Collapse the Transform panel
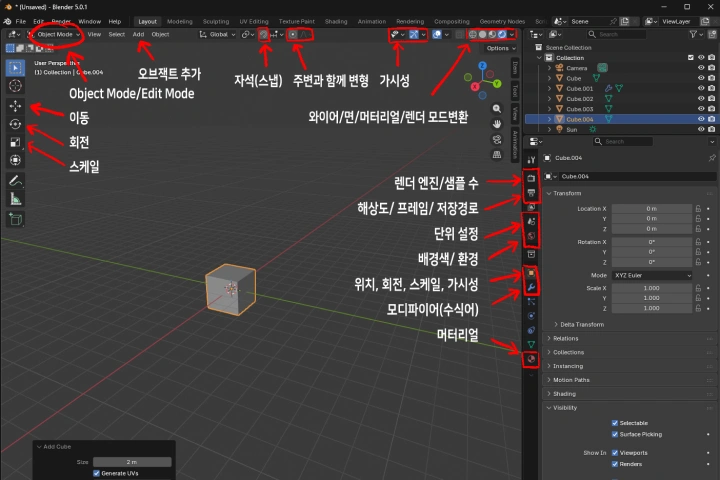The height and width of the screenshot is (480, 720). point(567,193)
